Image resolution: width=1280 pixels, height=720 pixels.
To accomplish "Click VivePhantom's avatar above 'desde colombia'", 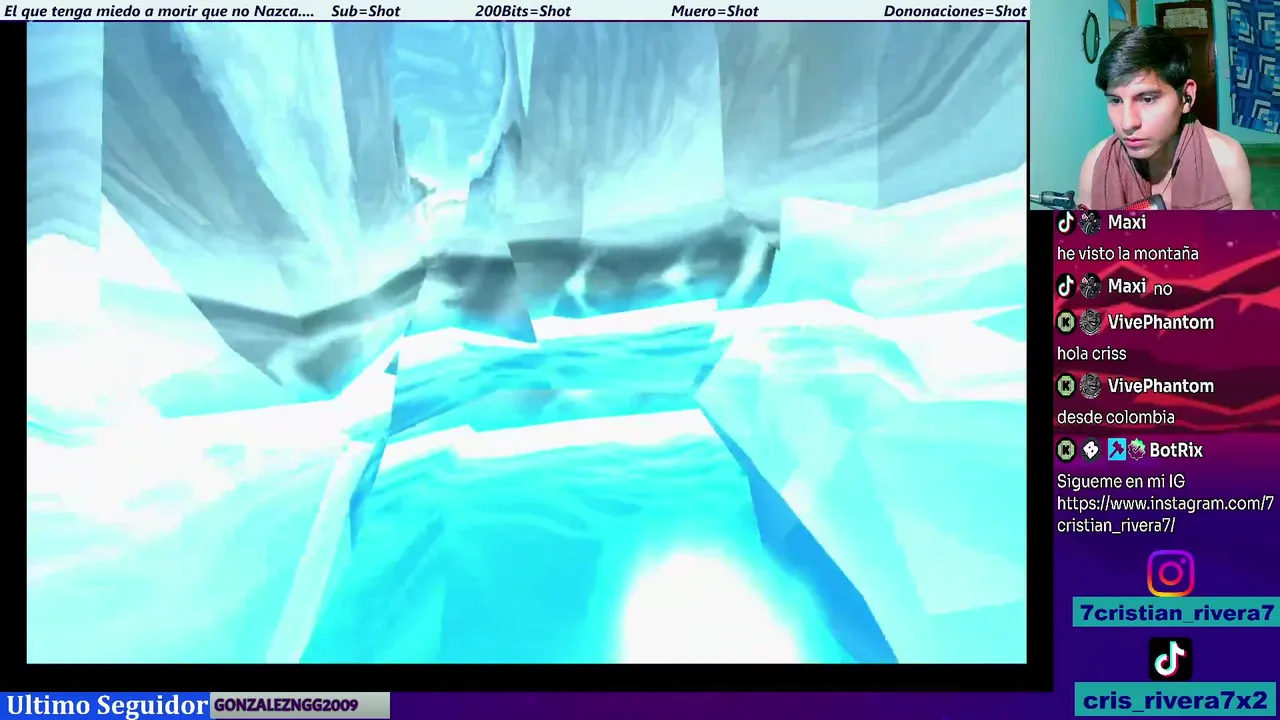I will coord(1090,386).
